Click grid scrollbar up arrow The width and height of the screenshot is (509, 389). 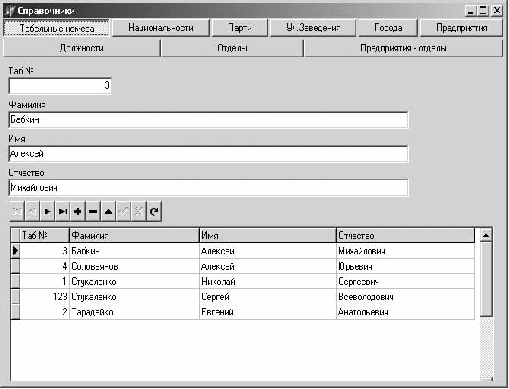(486, 235)
